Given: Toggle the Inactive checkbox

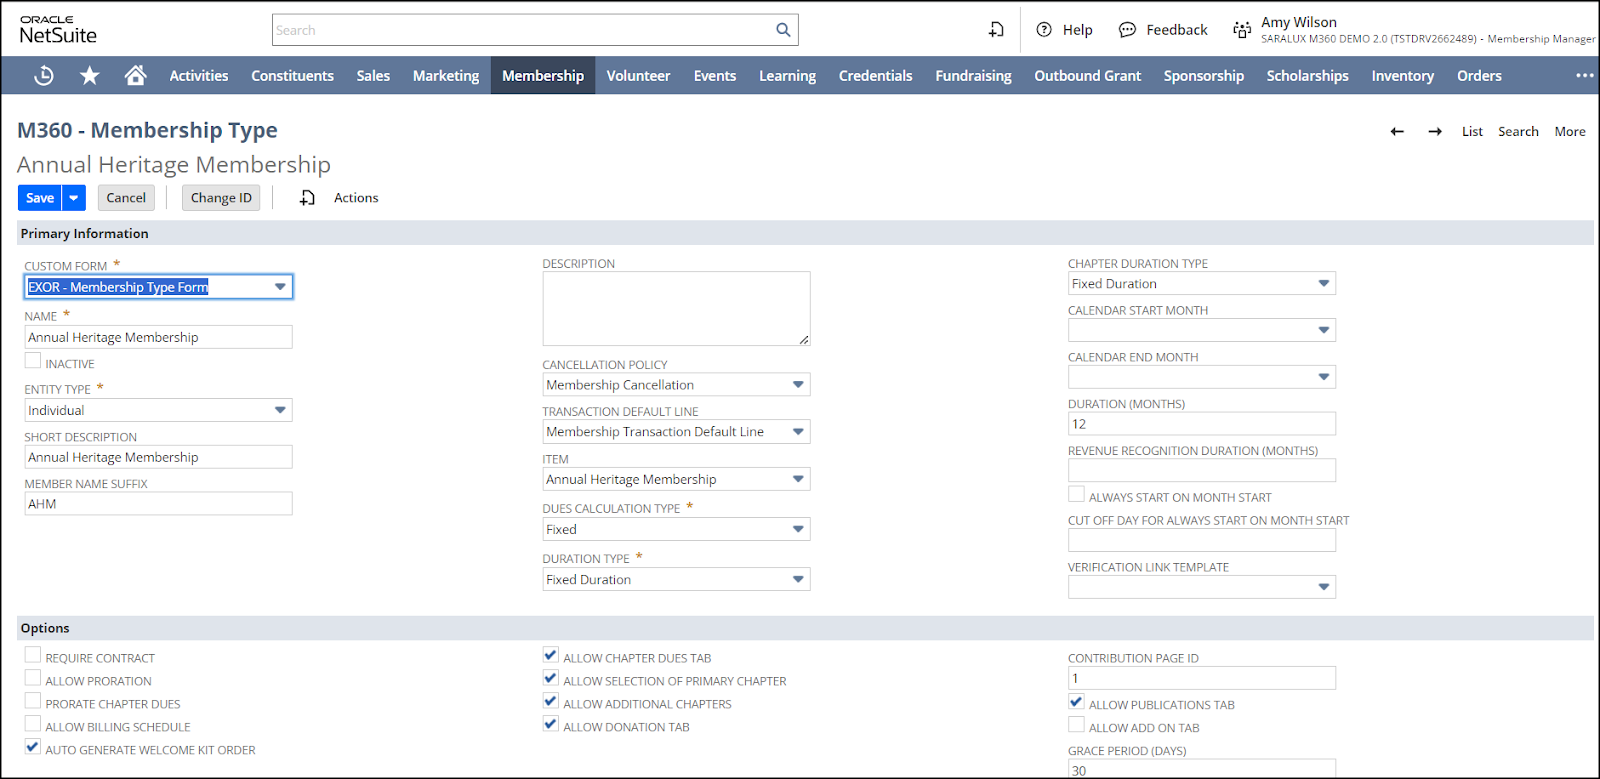Looking at the screenshot, I should (x=33, y=361).
